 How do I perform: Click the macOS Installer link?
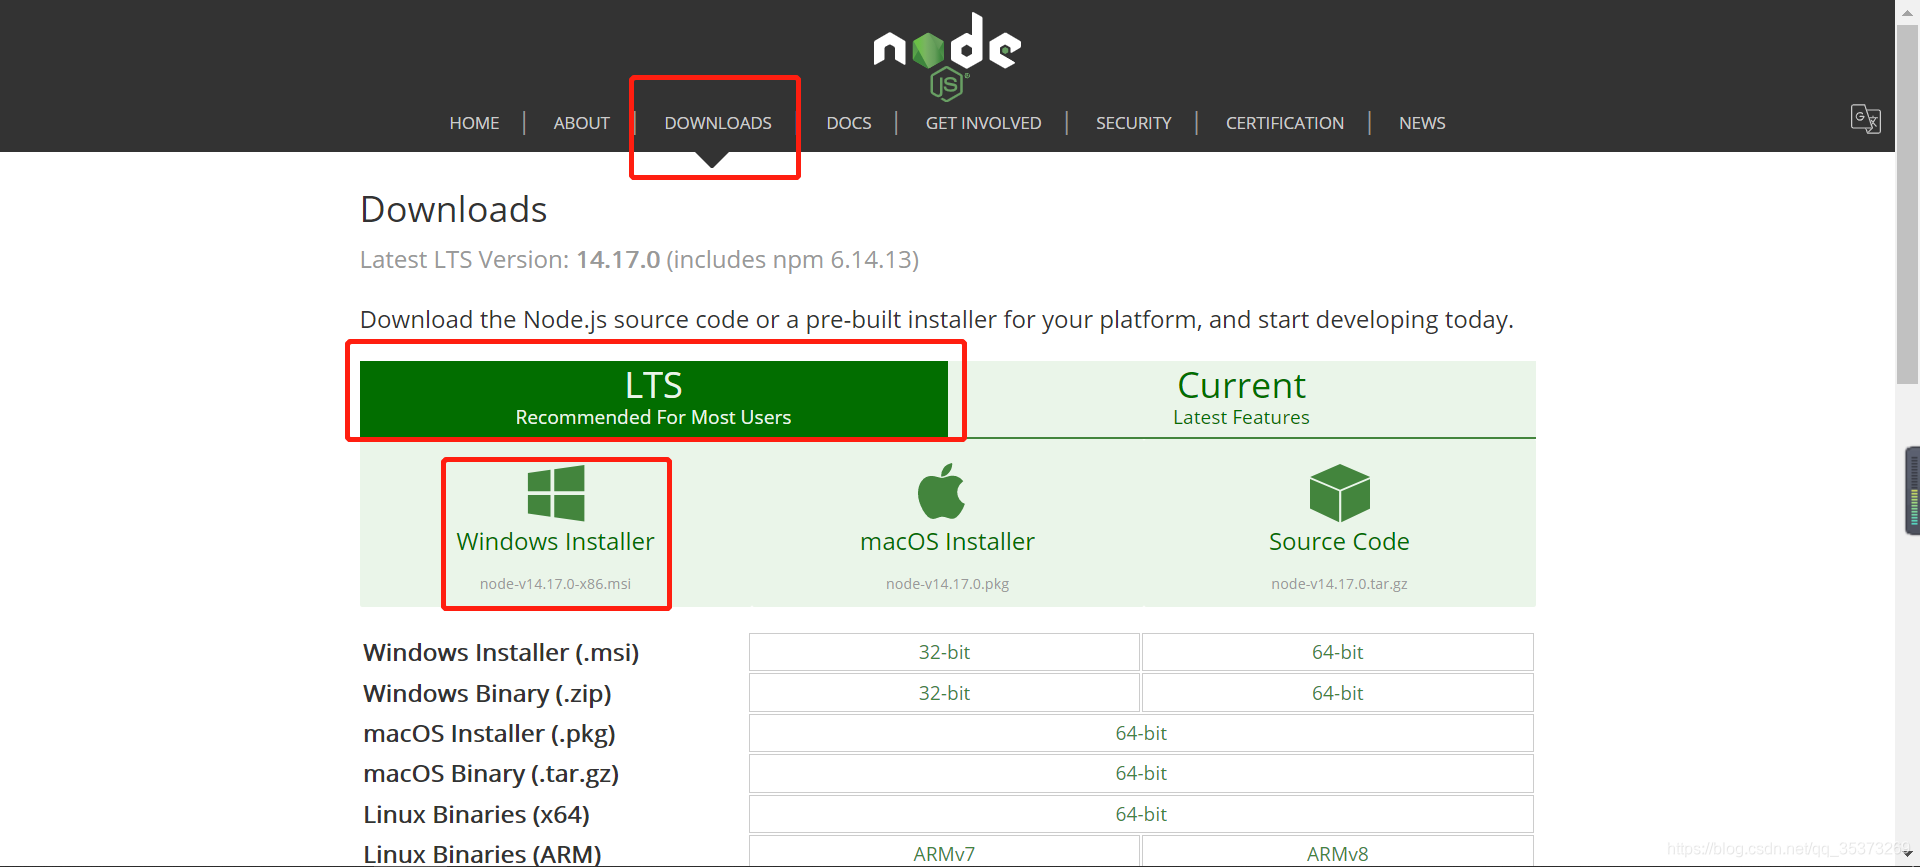pyautogui.click(x=947, y=542)
